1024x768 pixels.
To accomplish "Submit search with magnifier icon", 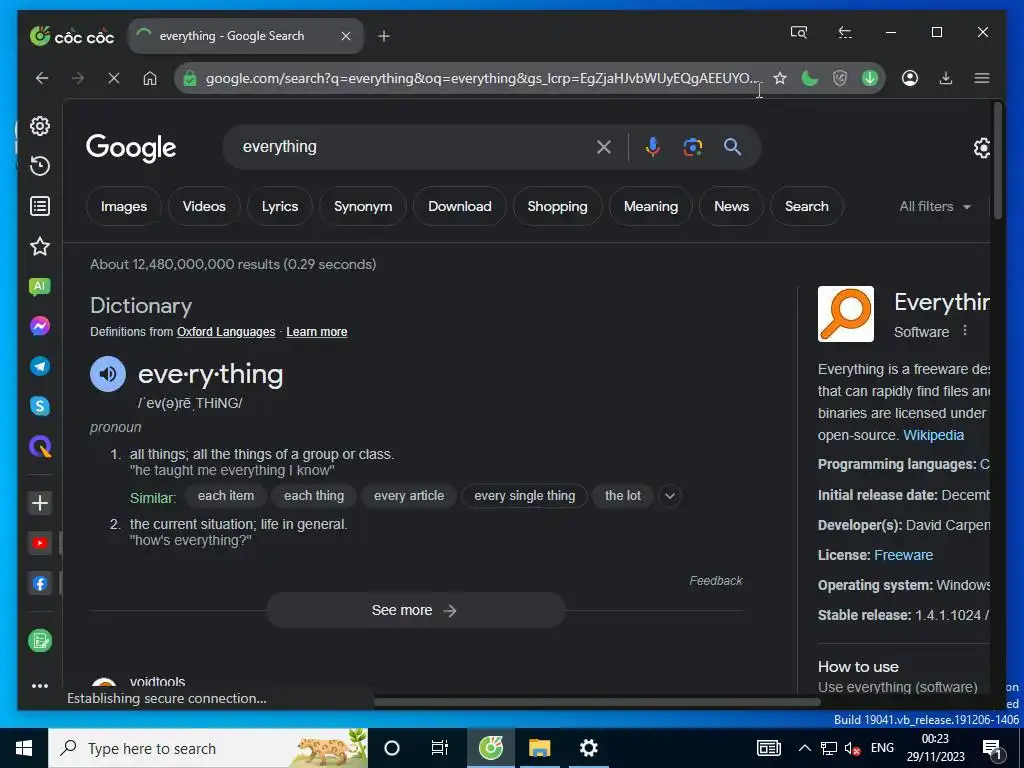I will point(733,147).
